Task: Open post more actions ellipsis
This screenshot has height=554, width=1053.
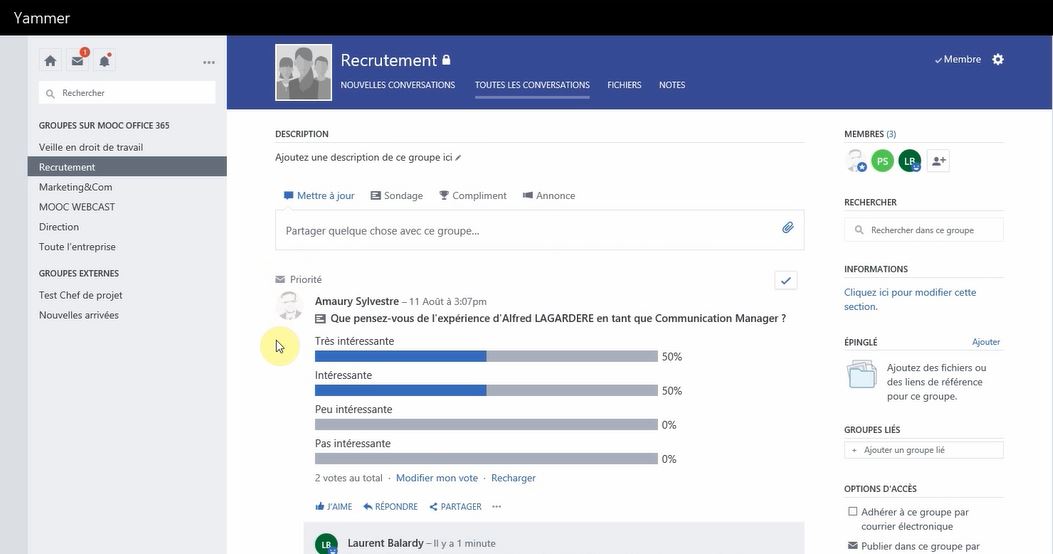Action: 496,506
